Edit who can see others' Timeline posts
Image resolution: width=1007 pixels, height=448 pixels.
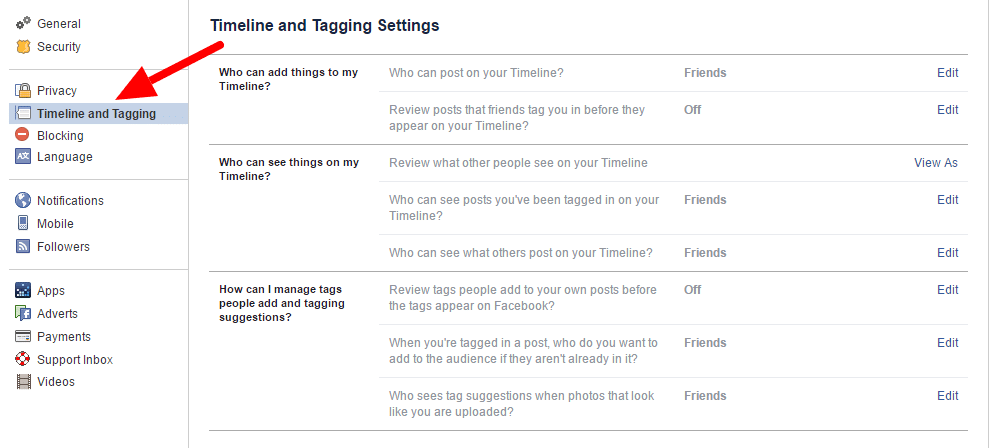pos(947,253)
